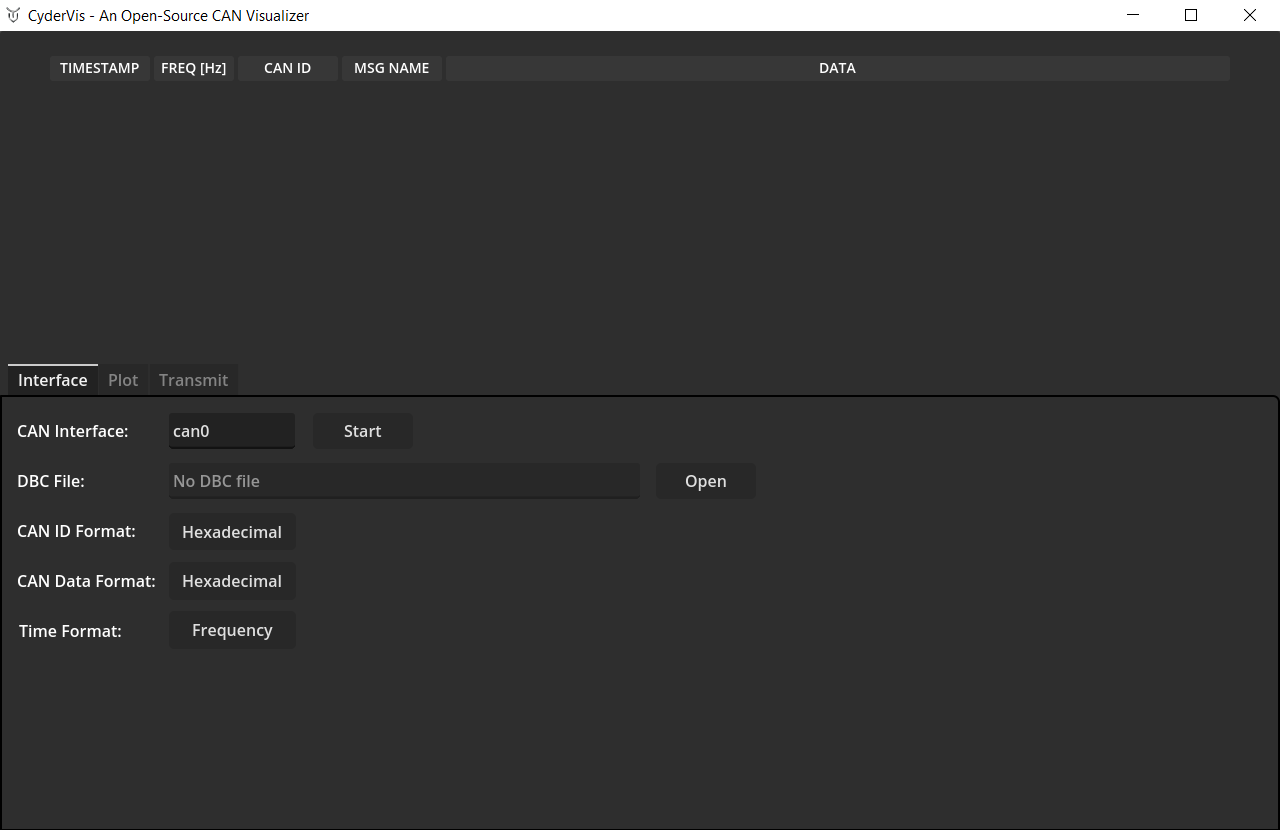Screen dimensions: 1280x830
Task: Minimize the CyderVis window
Action: click(x=1133, y=15)
